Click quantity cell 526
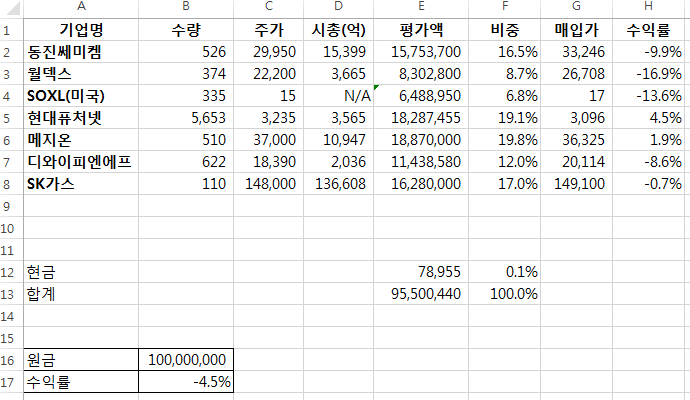The image size is (690, 400). coord(186,52)
